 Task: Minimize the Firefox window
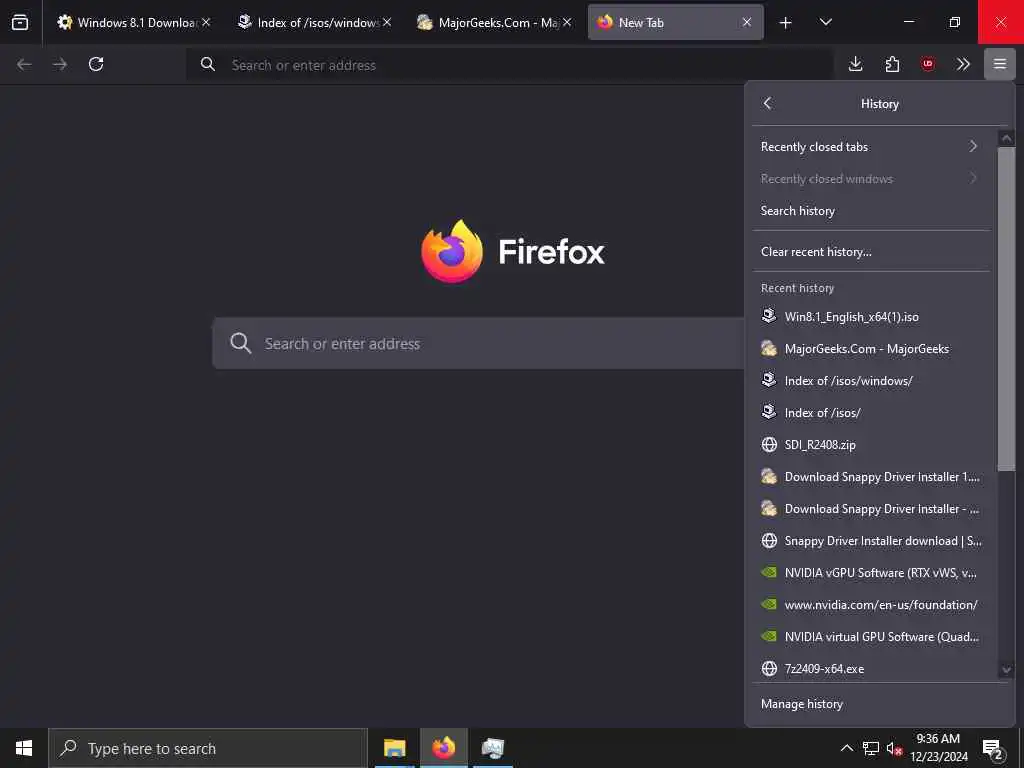[908, 22]
